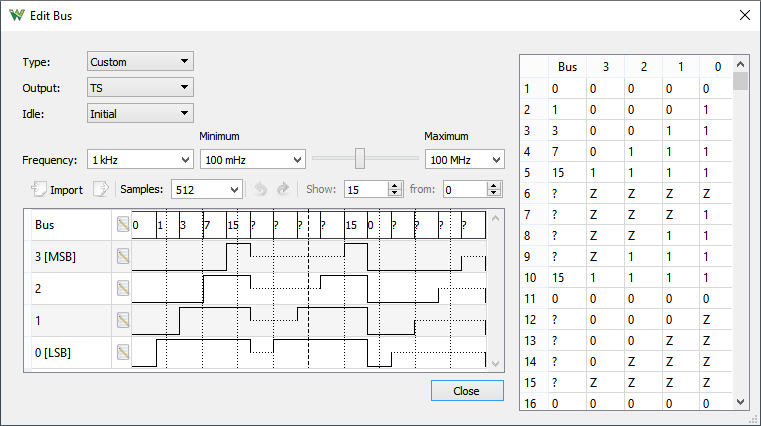The image size is (761, 426).
Task: Open the Type dropdown set to Custom
Action: coord(140,62)
